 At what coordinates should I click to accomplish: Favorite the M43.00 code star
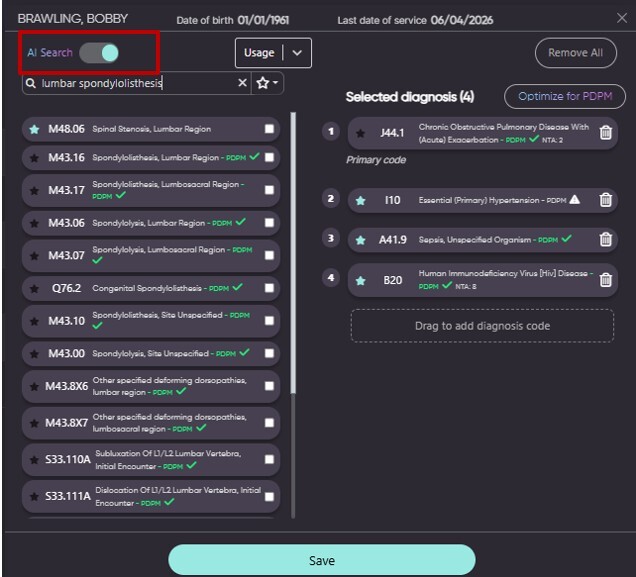click(x=34, y=354)
